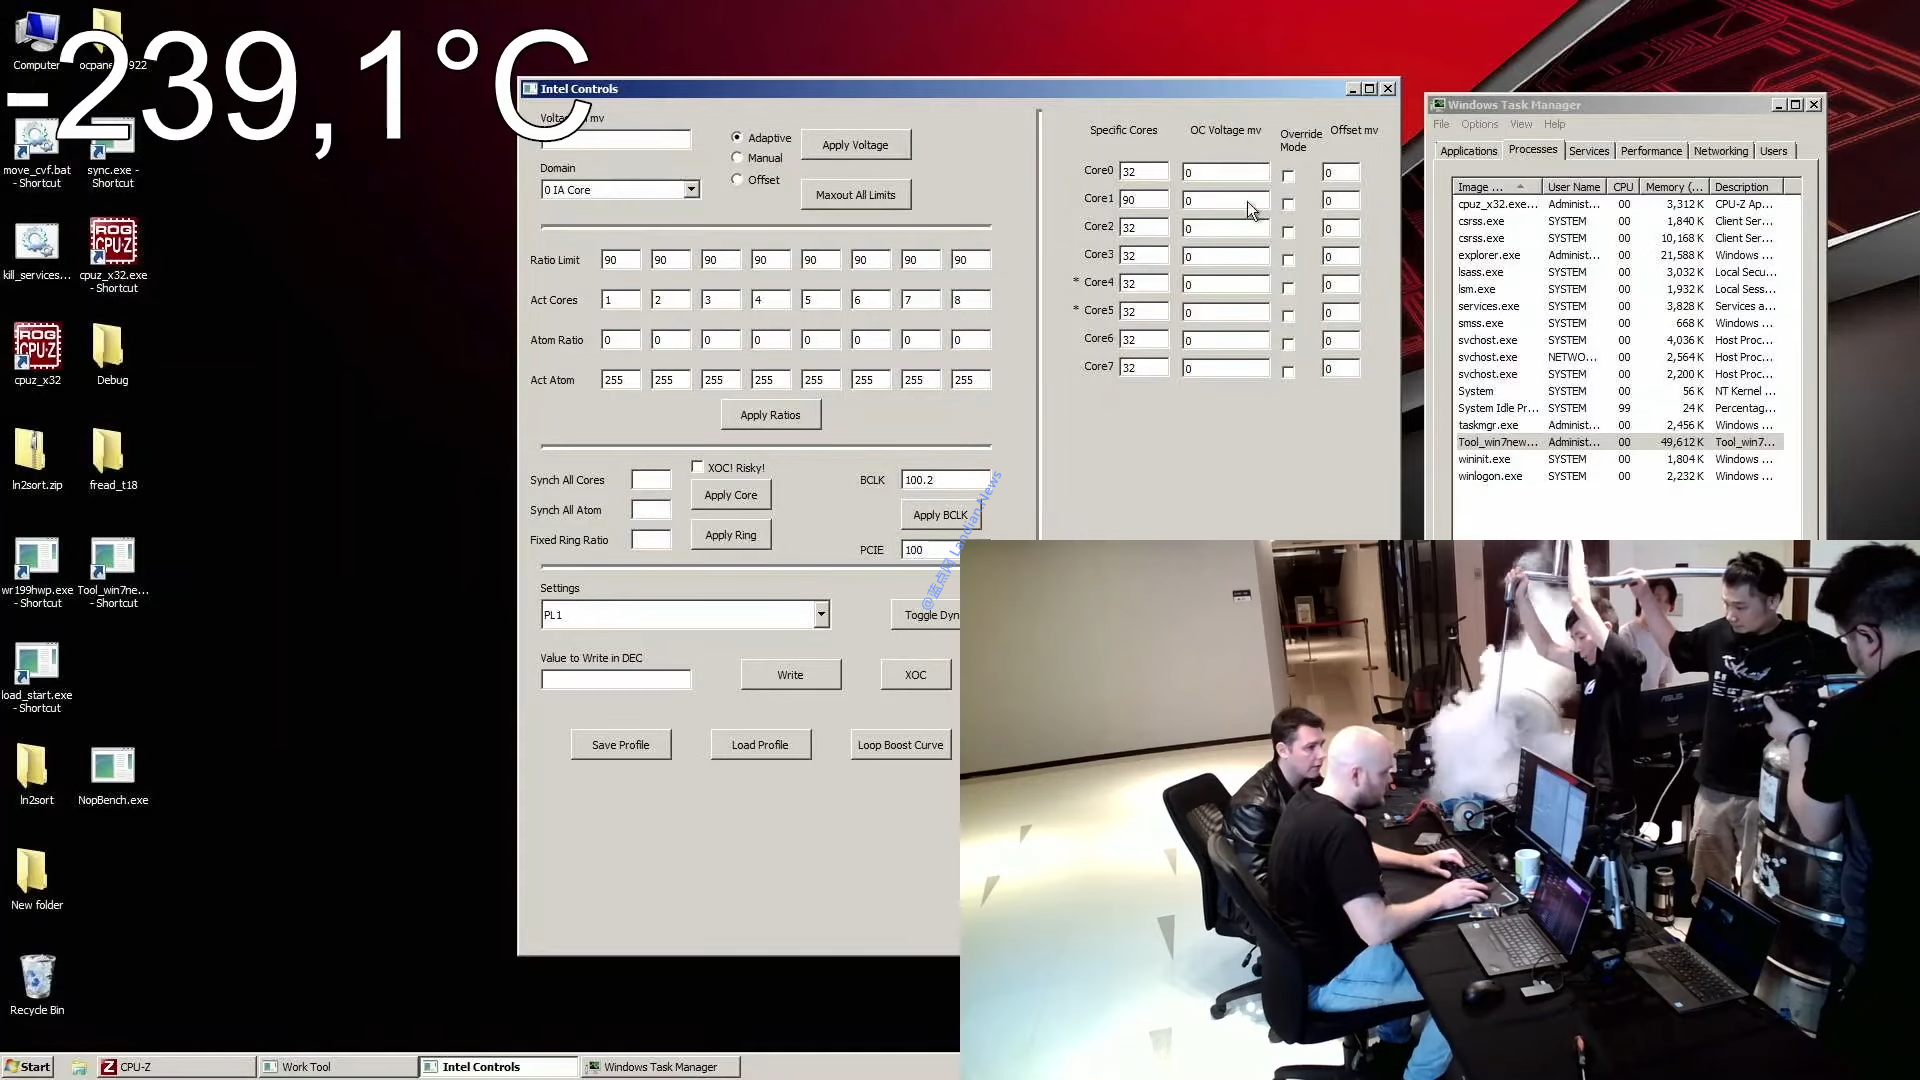Click the Apply Ring button
This screenshot has width=1920, height=1080.
point(731,535)
